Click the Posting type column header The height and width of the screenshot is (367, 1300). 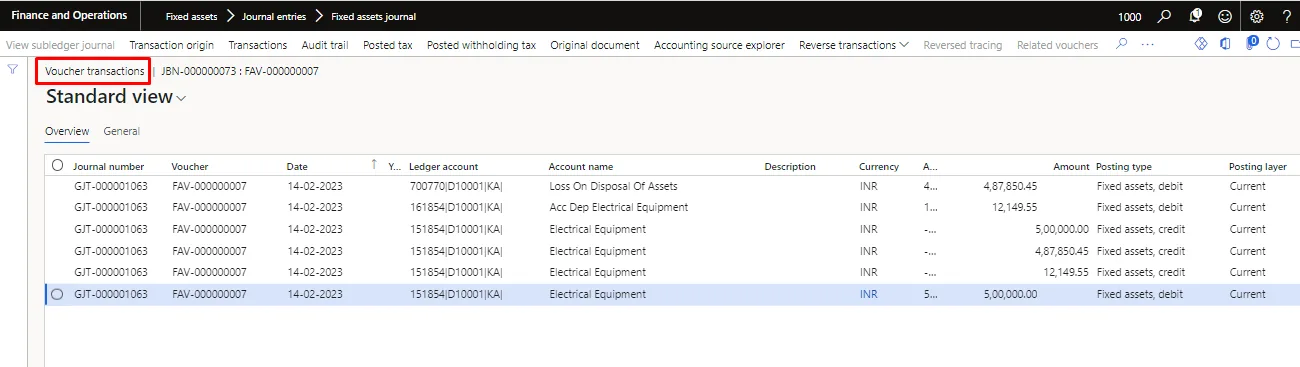point(1124,166)
